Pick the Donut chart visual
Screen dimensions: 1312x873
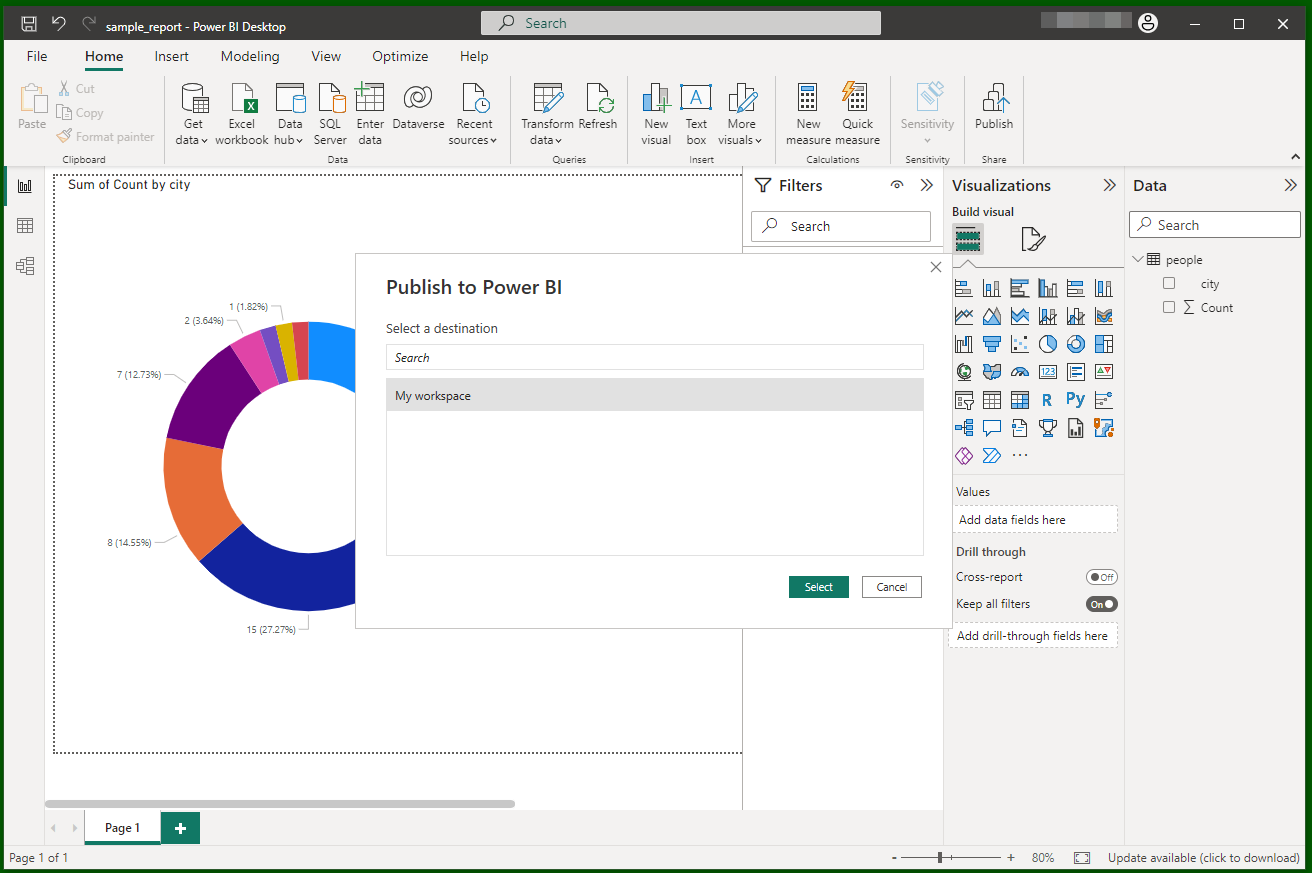point(1076,344)
